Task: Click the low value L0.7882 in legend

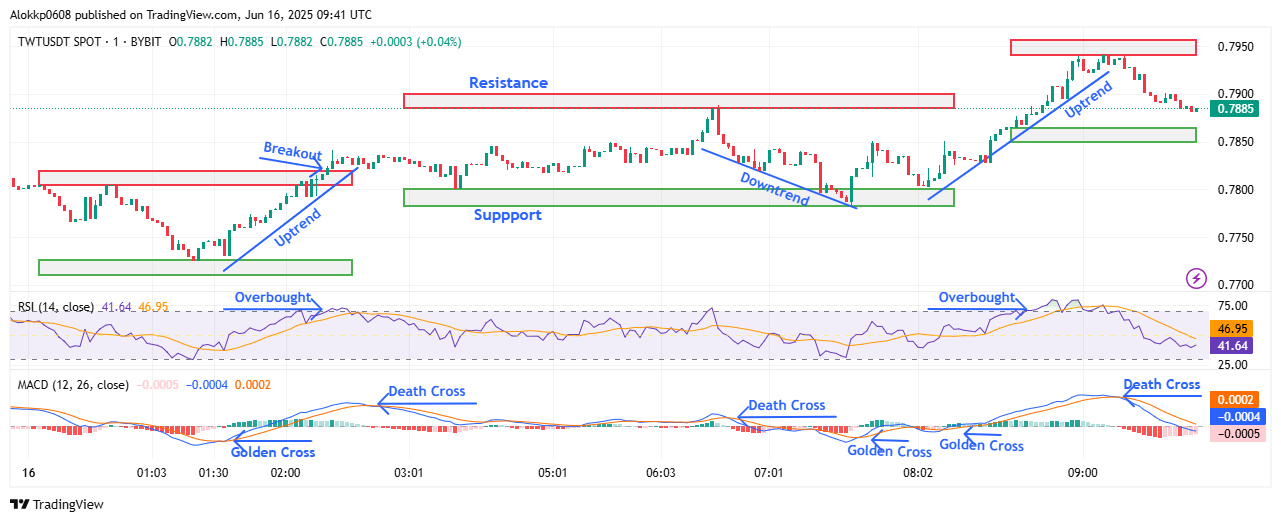Action: click(291, 42)
